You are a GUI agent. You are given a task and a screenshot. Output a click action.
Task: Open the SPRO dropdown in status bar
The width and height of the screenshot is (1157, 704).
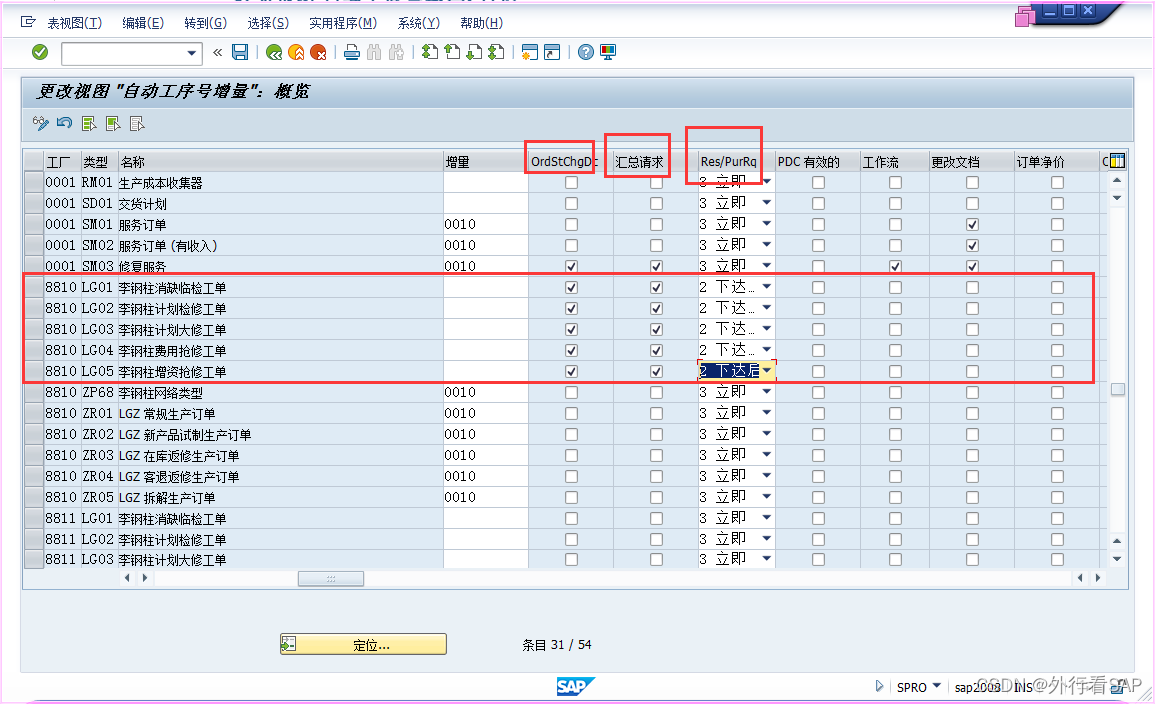937,686
